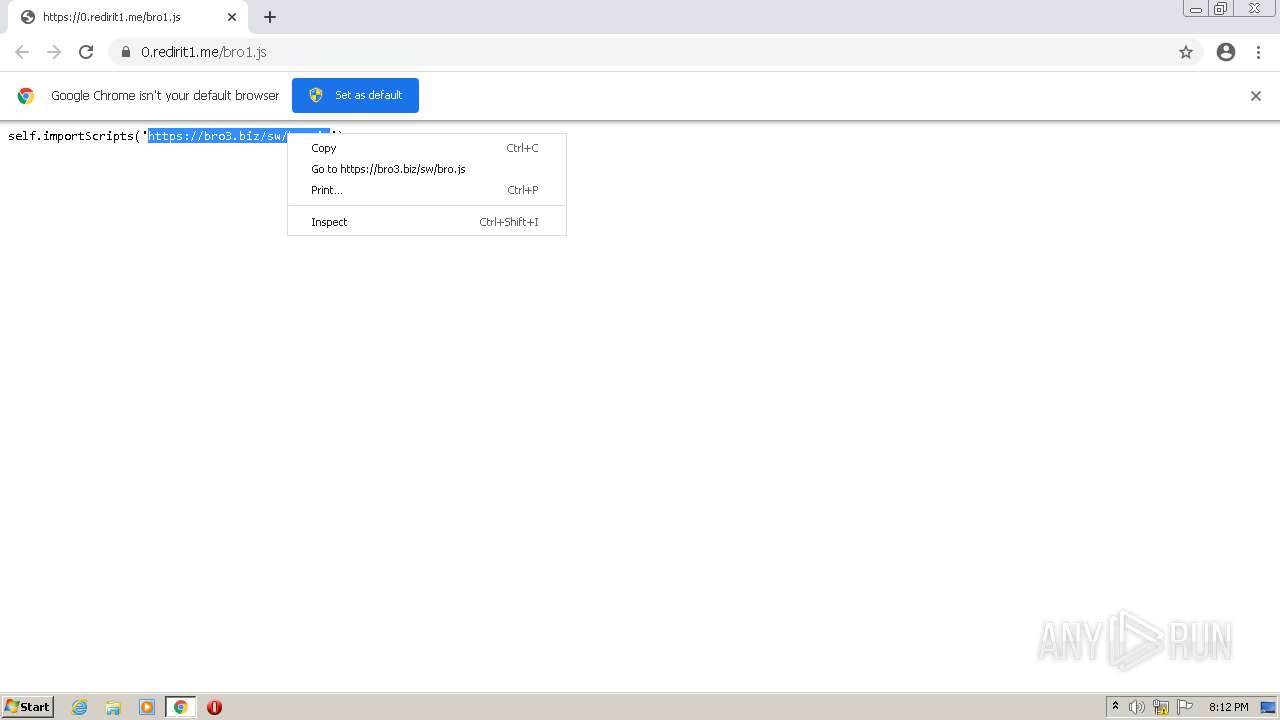This screenshot has width=1280, height=720.
Task: Choose Inspect from the context menu
Action: click(x=427, y=222)
